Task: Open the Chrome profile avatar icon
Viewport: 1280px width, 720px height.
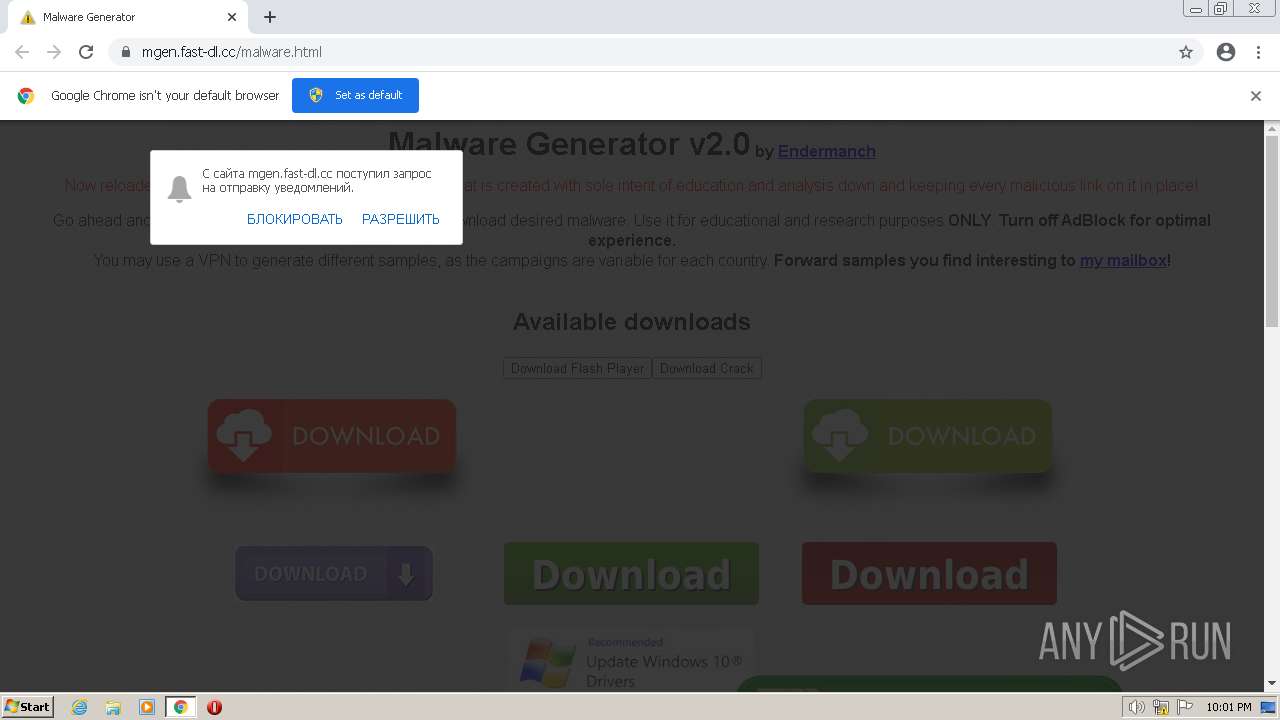Action: pyautogui.click(x=1226, y=52)
